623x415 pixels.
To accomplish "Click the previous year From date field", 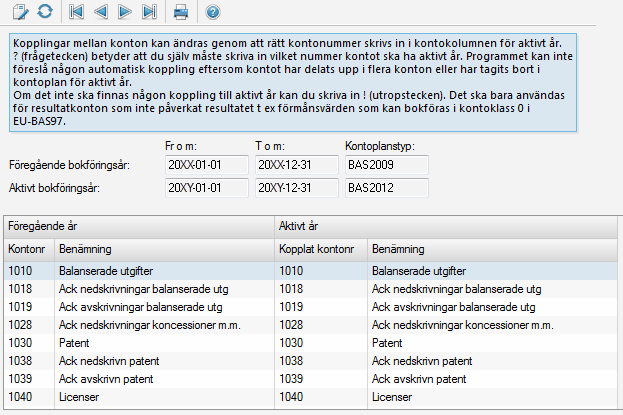I will coord(207,164).
